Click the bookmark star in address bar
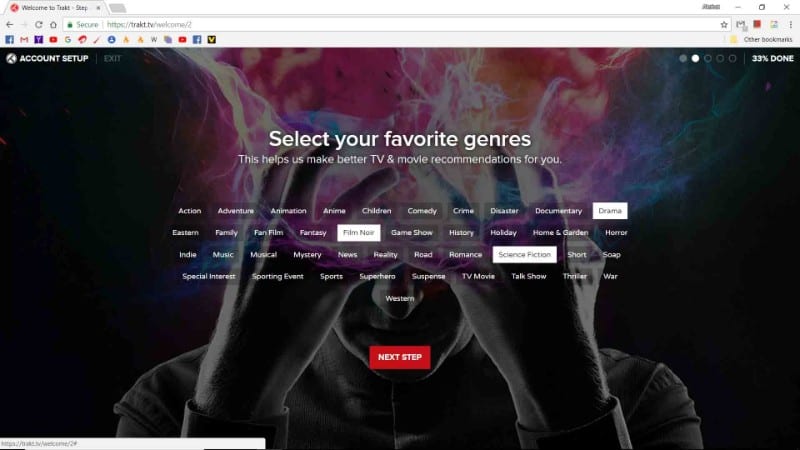 [x=723, y=24]
